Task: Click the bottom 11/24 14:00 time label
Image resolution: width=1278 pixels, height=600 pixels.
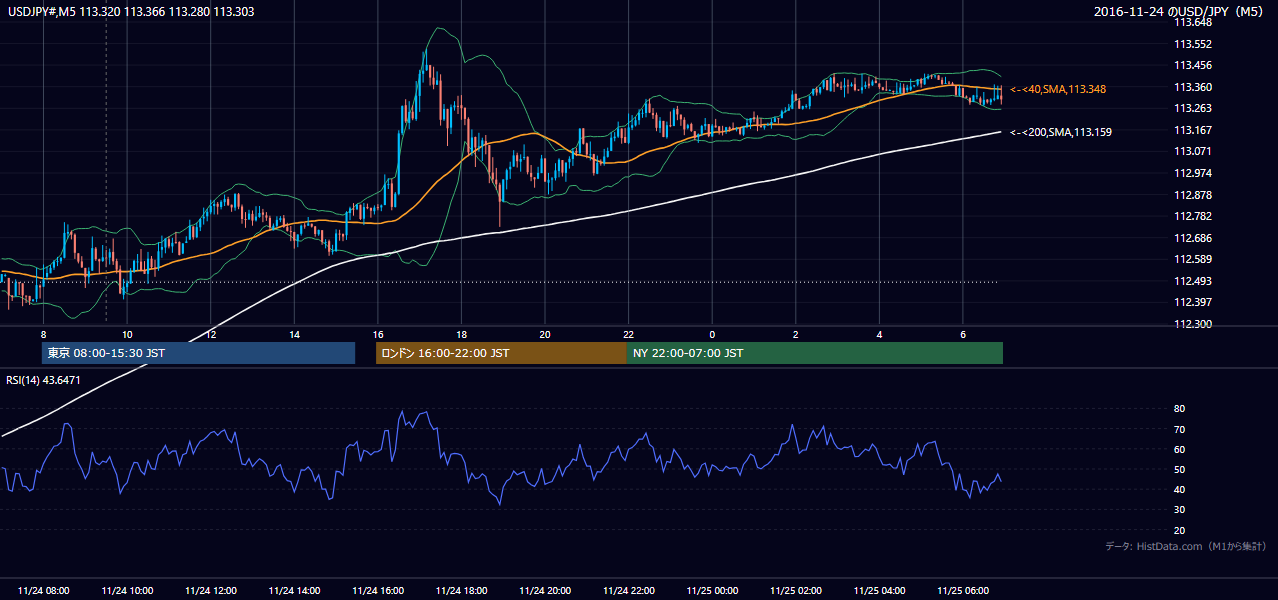Action: click(294, 591)
